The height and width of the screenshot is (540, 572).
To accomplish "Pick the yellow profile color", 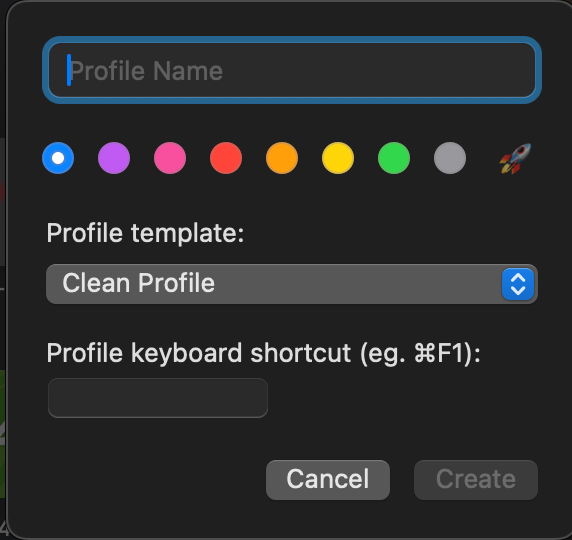I will click(x=338, y=158).
